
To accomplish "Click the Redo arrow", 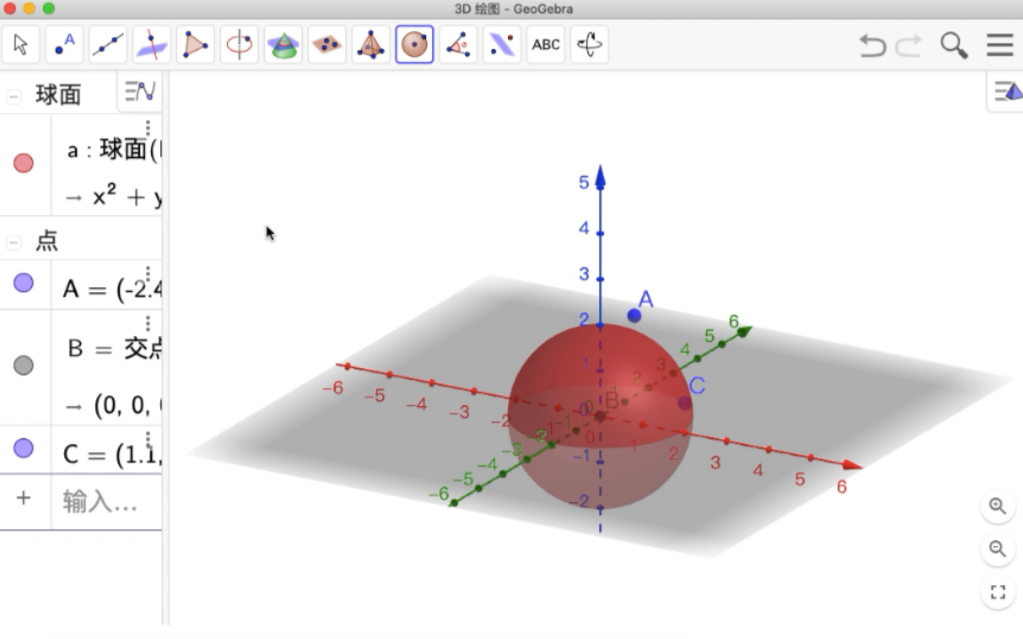I will point(908,46).
